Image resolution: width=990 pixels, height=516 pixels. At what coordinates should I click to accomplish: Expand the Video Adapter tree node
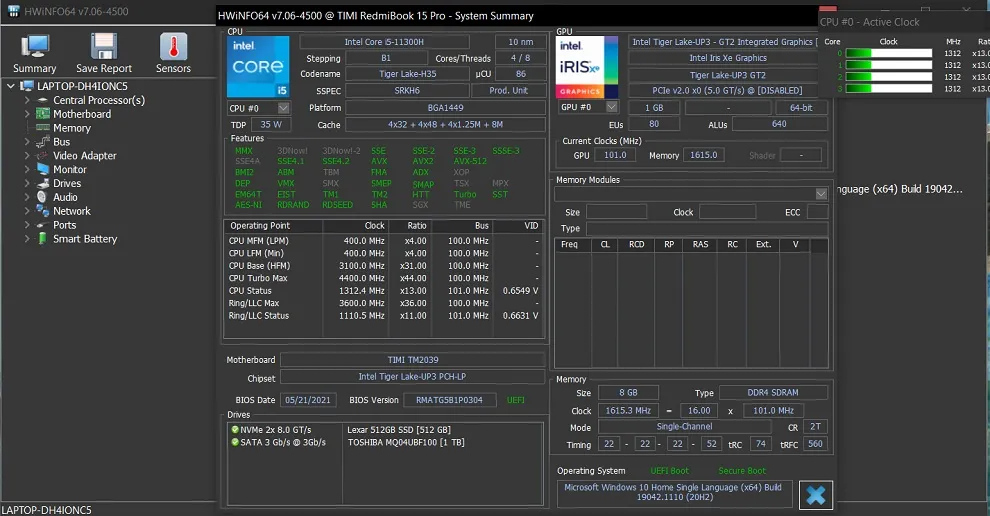coord(27,155)
